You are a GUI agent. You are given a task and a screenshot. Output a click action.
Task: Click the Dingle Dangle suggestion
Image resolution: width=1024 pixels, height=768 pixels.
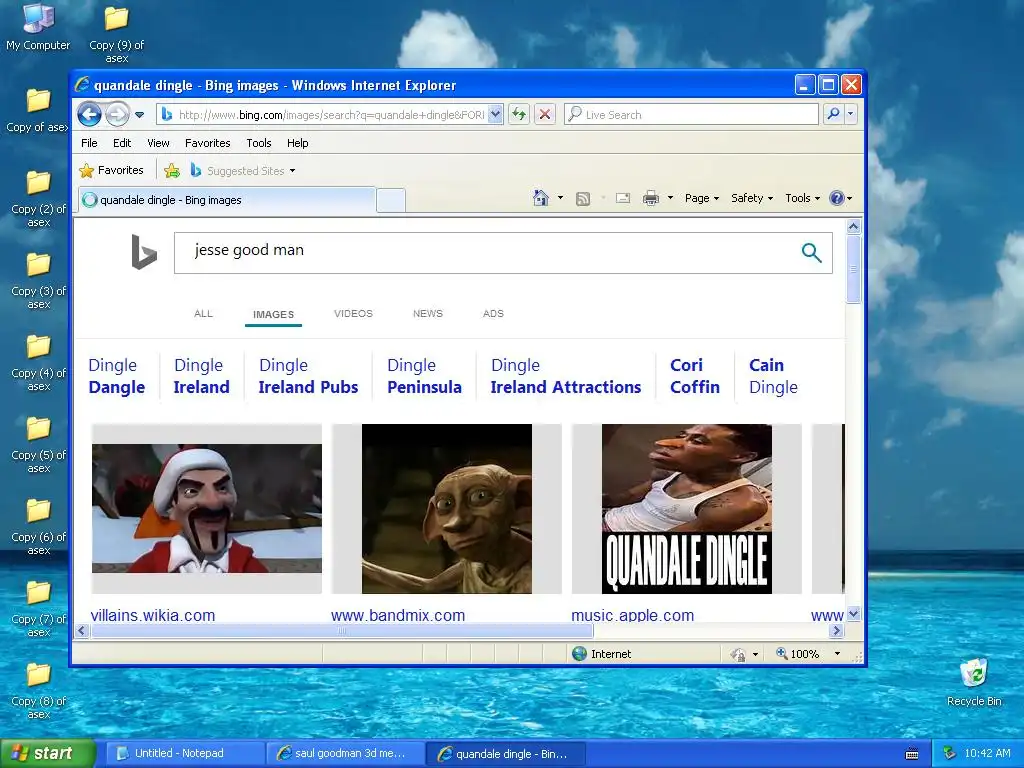point(116,376)
